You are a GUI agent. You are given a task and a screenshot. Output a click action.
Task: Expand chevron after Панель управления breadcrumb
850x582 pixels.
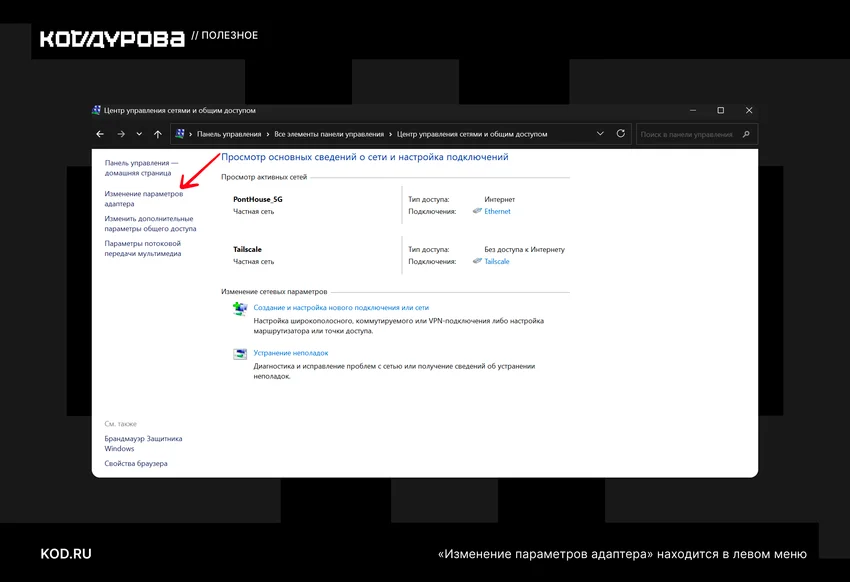[x=268, y=134]
